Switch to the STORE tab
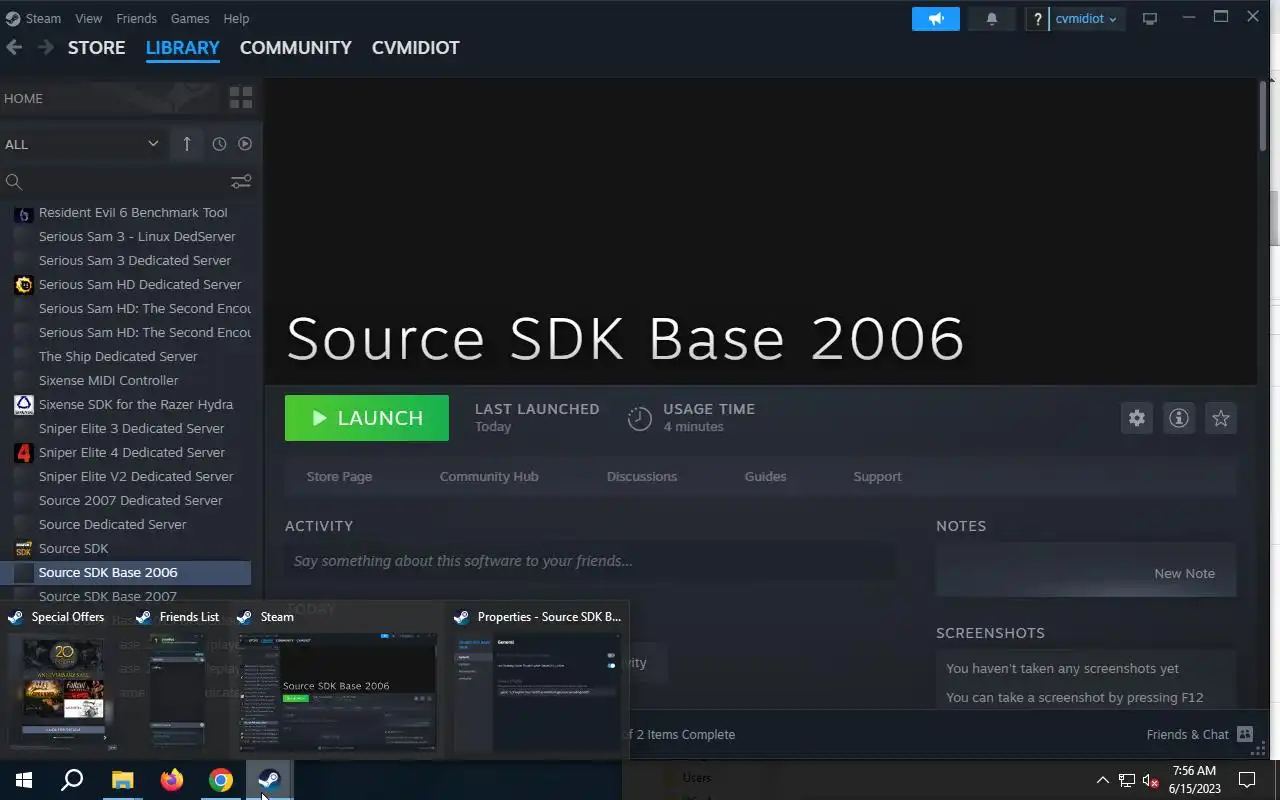 [x=96, y=47]
